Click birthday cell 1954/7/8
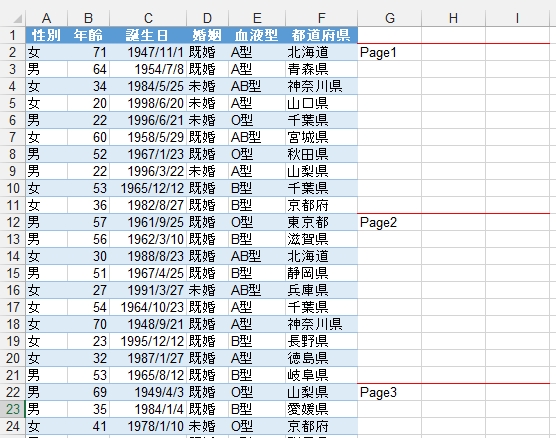This screenshot has width=556, height=438. [x=148, y=69]
